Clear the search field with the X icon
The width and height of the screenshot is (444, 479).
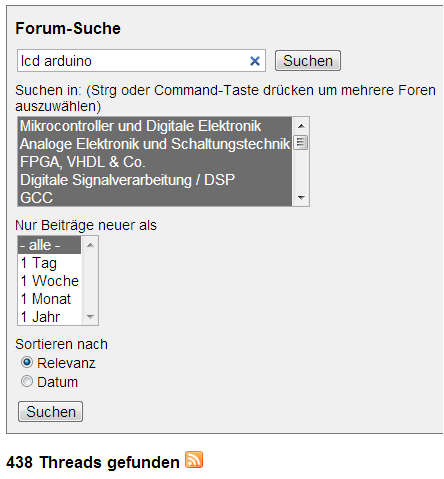pyautogui.click(x=255, y=61)
